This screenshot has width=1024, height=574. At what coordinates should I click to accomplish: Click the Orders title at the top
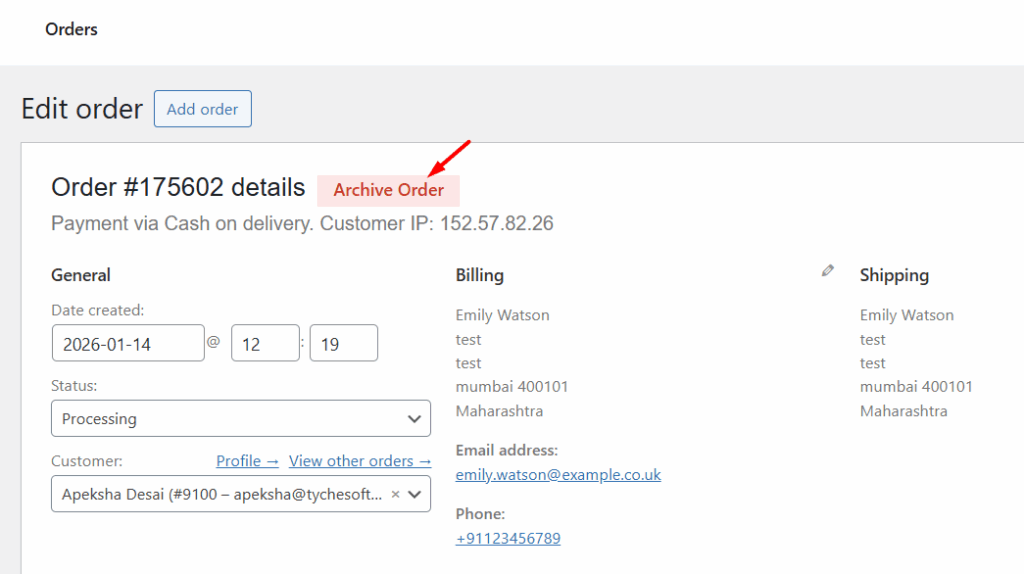pyautogui.click(x=71, y=29)
